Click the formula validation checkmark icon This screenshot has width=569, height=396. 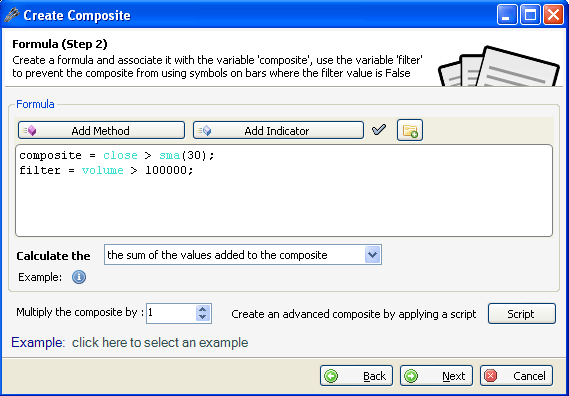click(x=379, y=130)
